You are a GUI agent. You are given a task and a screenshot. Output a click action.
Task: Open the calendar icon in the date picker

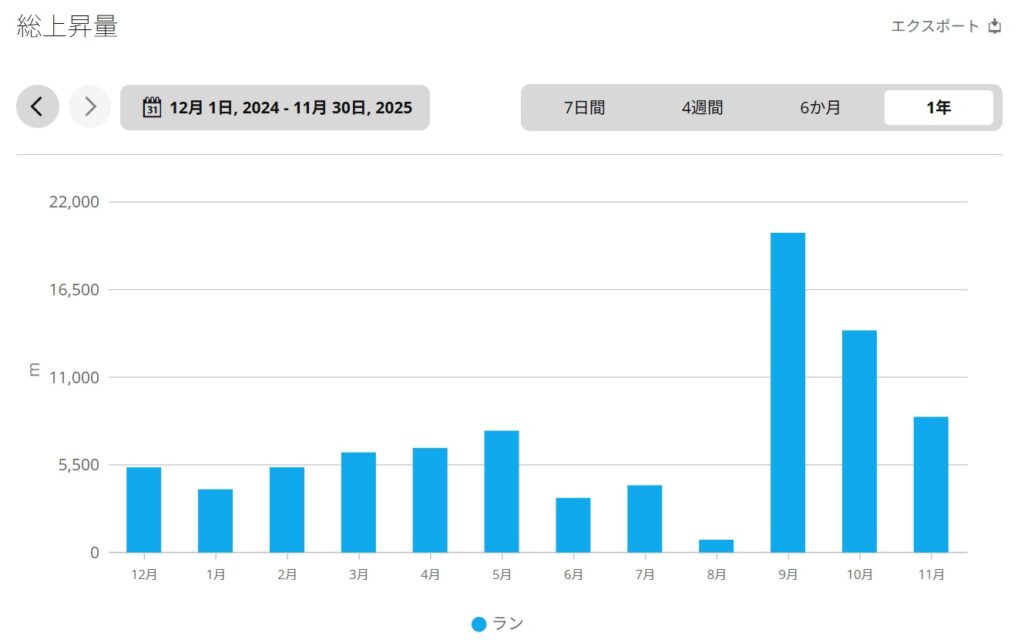click(152, 107)
